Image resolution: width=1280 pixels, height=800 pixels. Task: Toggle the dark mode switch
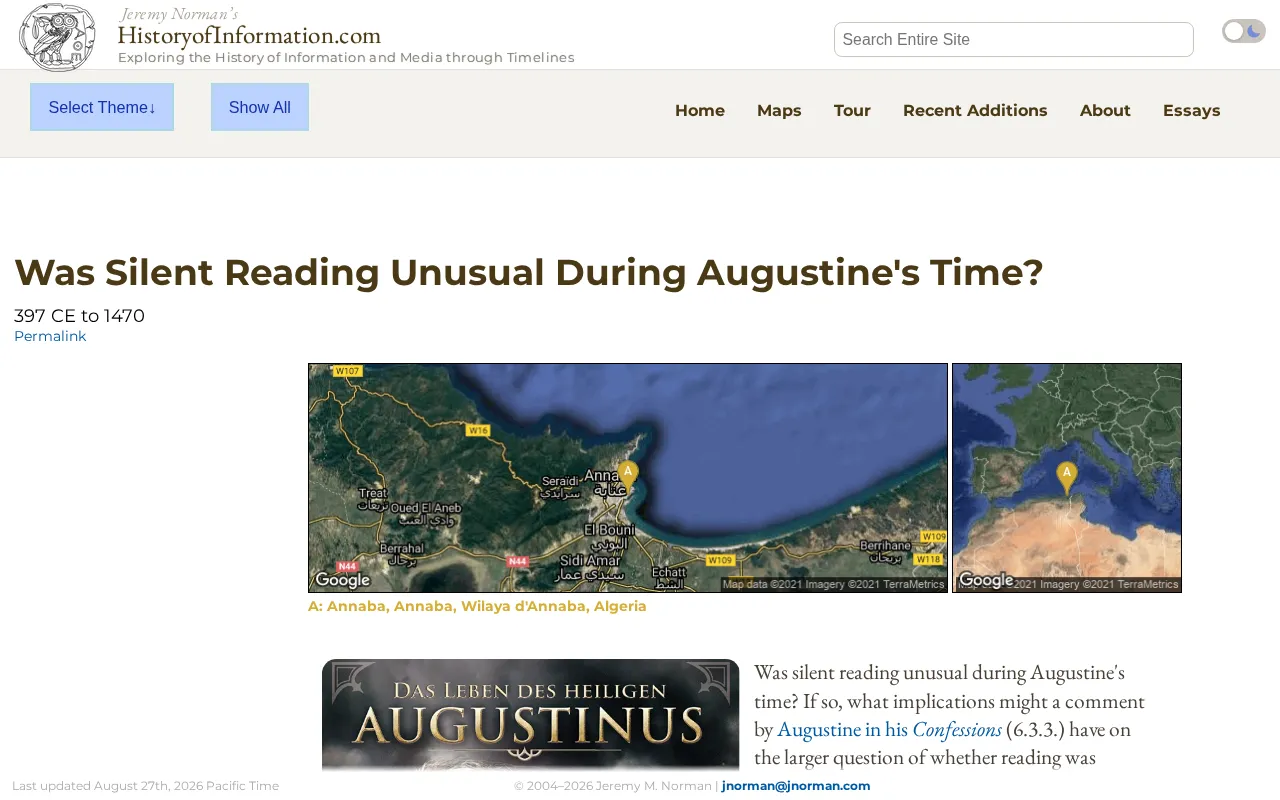[x=1244, y=31]
